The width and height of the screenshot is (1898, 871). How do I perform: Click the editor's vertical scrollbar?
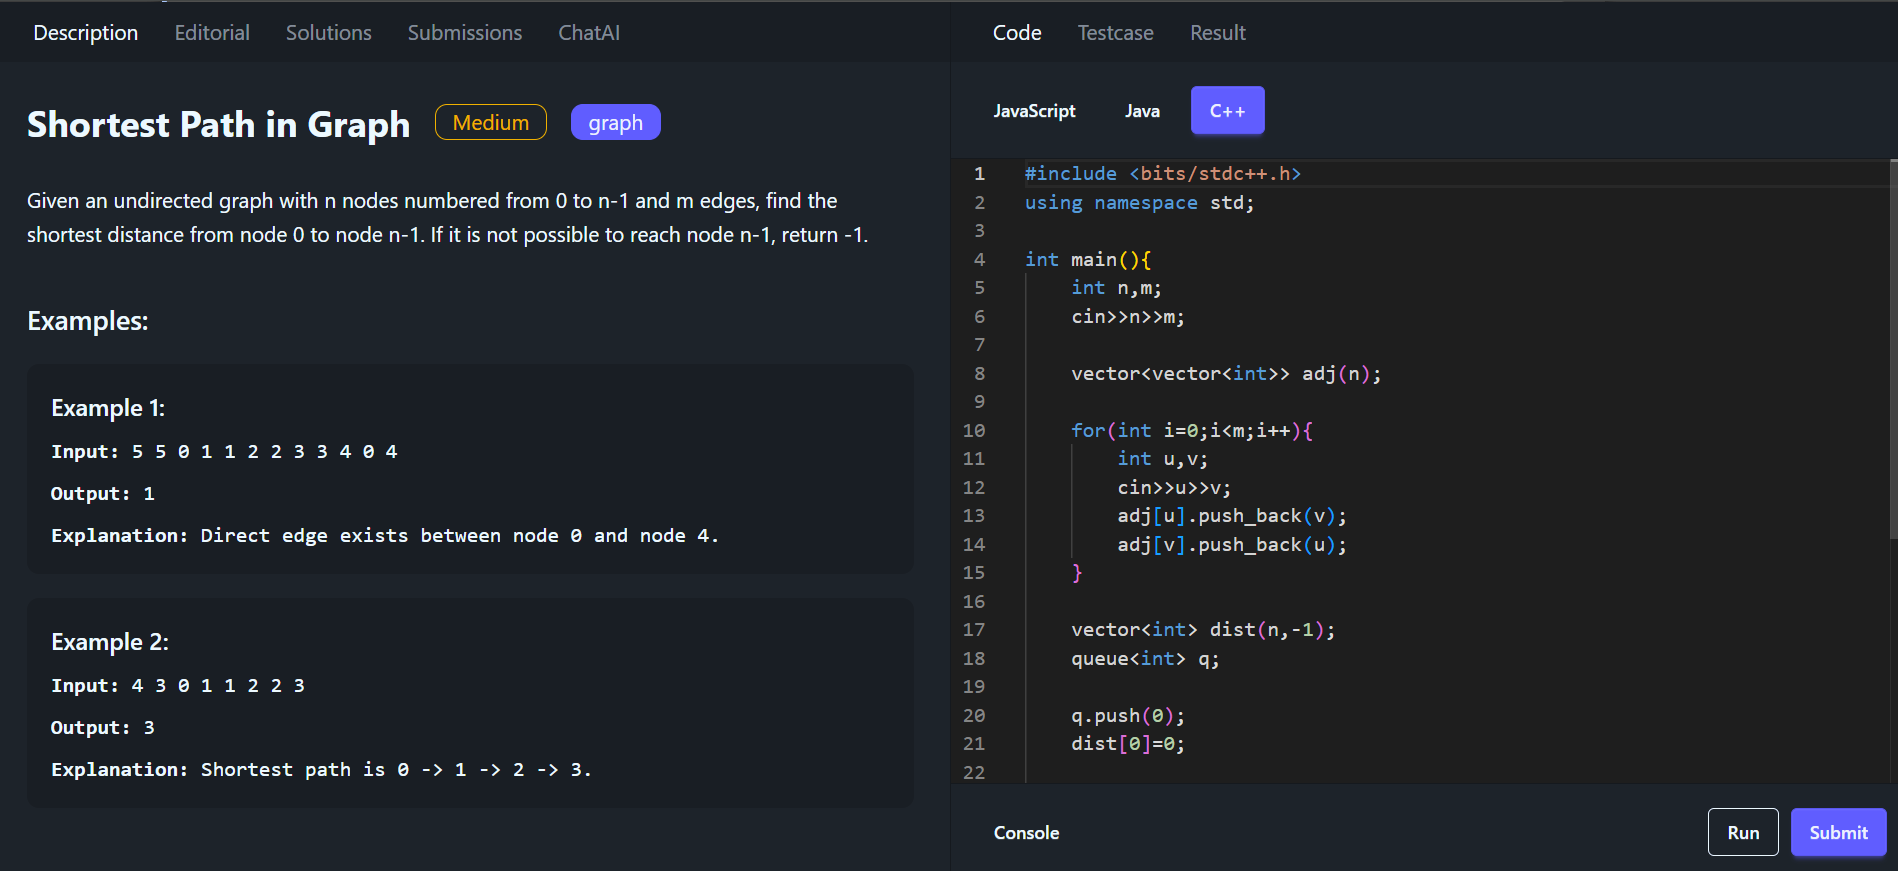(x=1893, y=350)
